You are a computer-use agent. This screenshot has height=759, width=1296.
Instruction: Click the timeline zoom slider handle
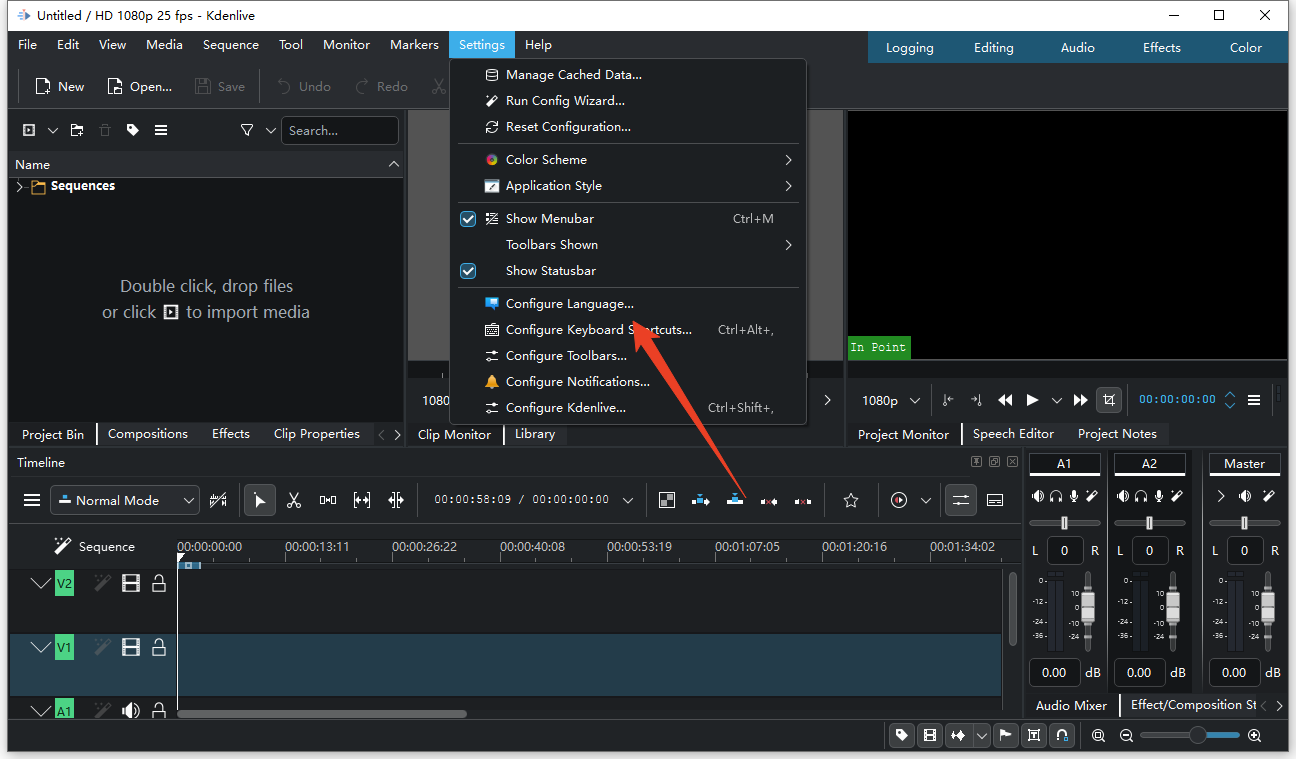tap(1197, 736)
